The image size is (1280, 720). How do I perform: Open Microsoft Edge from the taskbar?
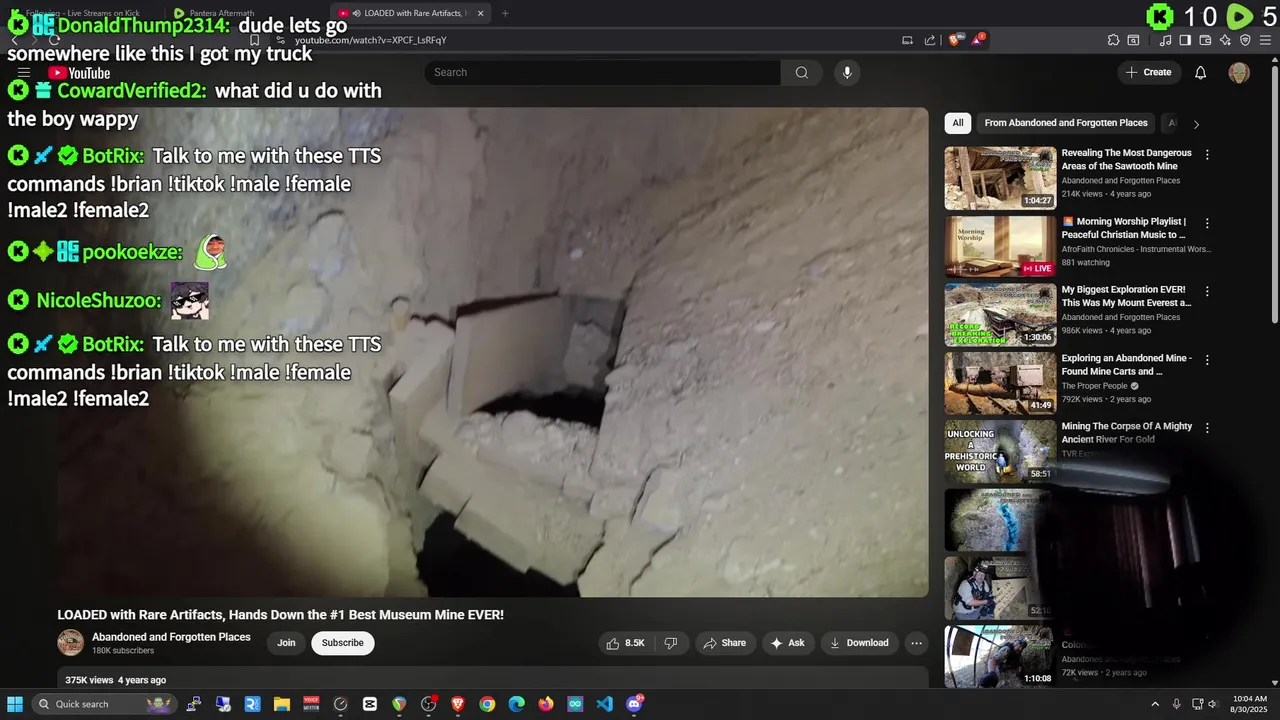coord(516,704)
